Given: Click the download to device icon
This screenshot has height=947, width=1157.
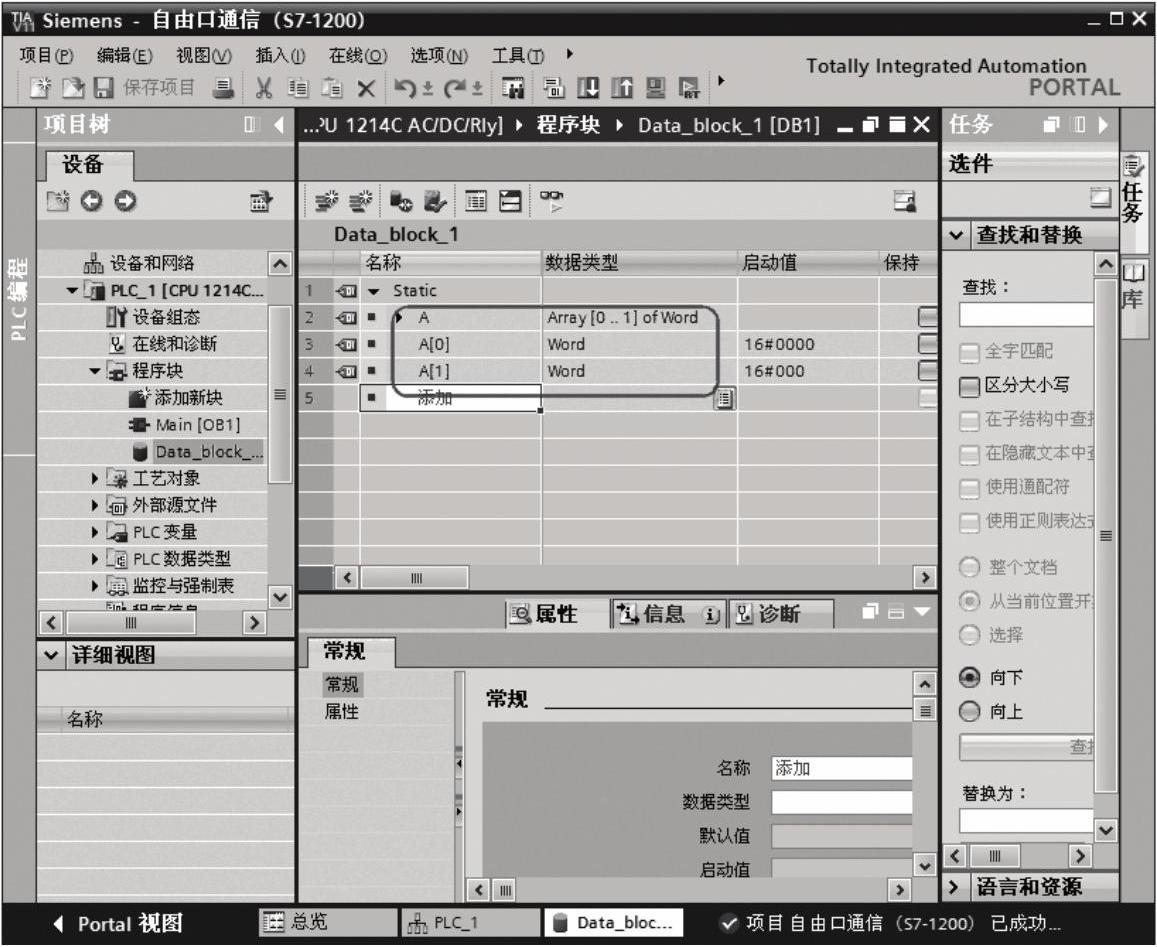Looking at the screenshot, I should 588,89.
